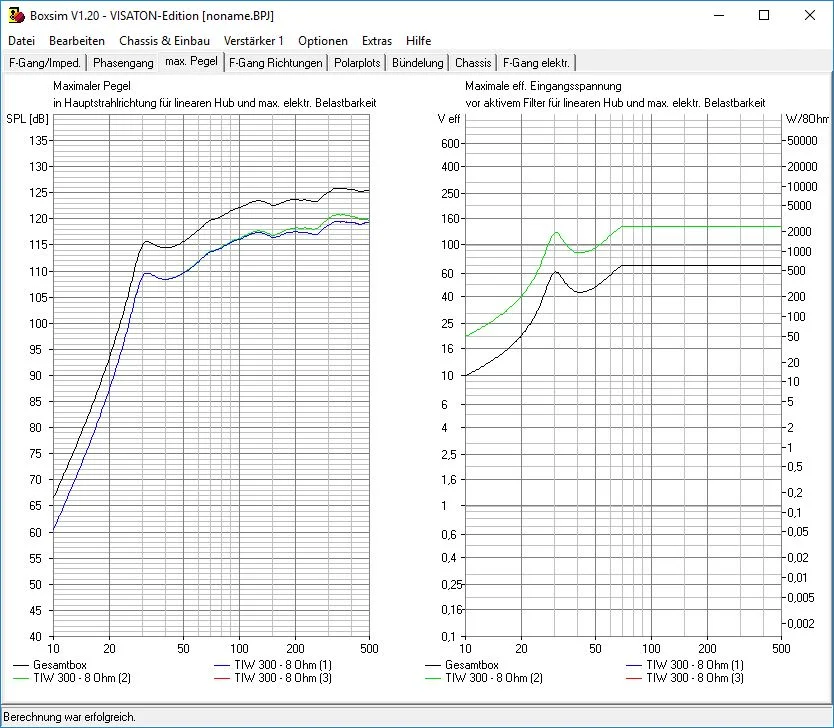The height and width of the screenshot is (728, 834).
Task: Open the Extras menu
Action: pyautogui.click(x=377, y=41)
